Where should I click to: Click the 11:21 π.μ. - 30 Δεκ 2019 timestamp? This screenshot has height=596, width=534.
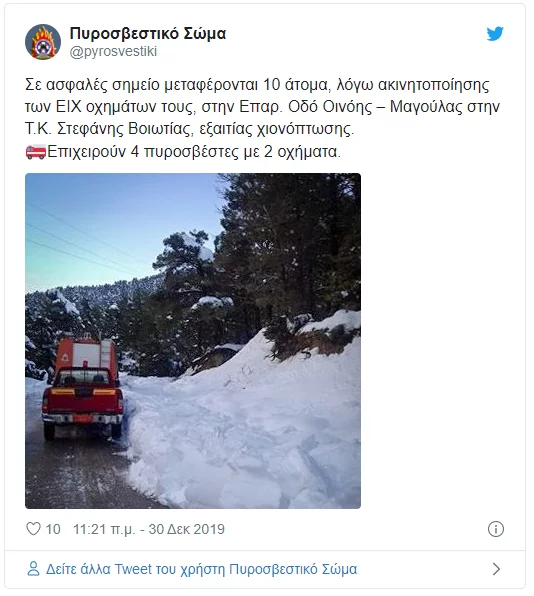pos(149,529)
